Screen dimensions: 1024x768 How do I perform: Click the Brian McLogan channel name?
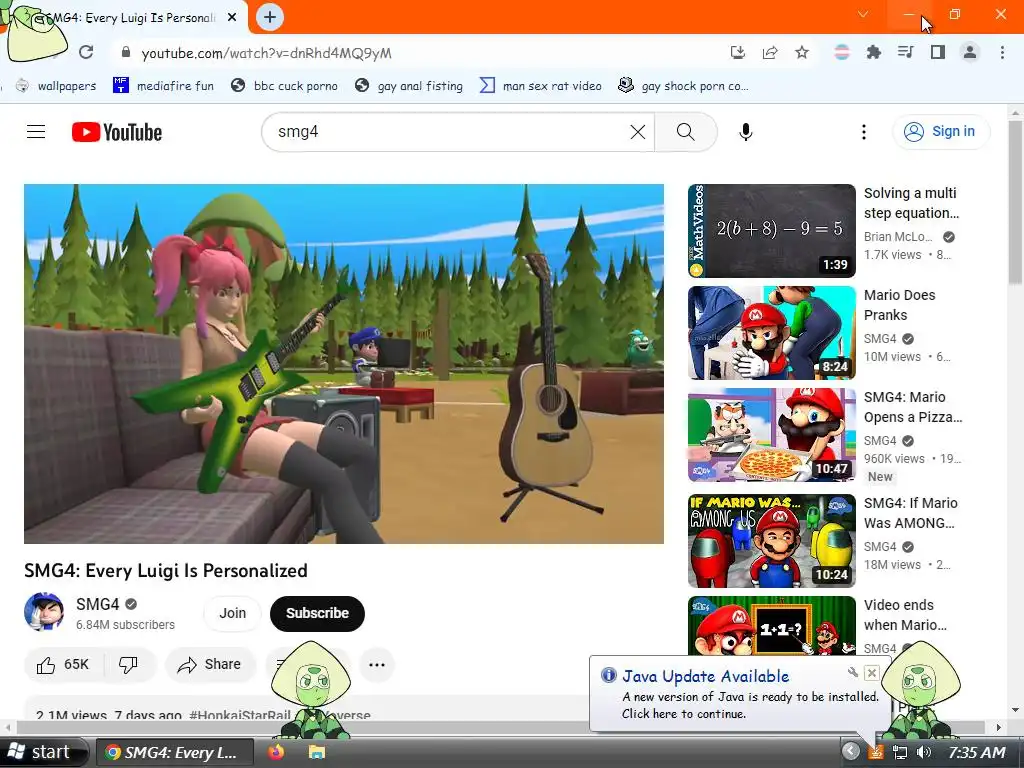click(x=898, y=236)
